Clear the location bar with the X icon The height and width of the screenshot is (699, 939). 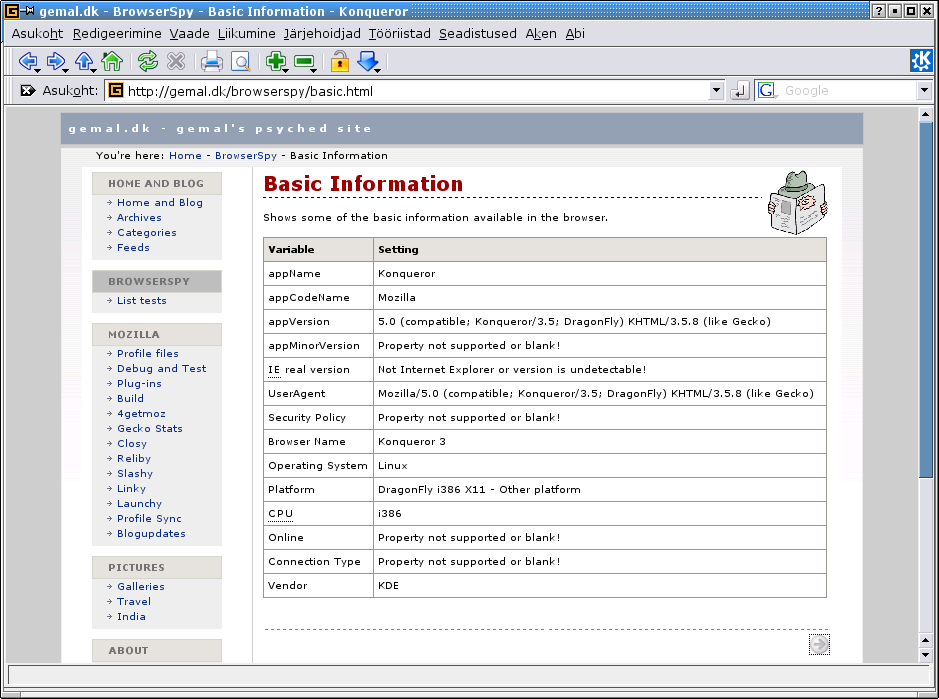pyautogui.click(x=28, y=90)
